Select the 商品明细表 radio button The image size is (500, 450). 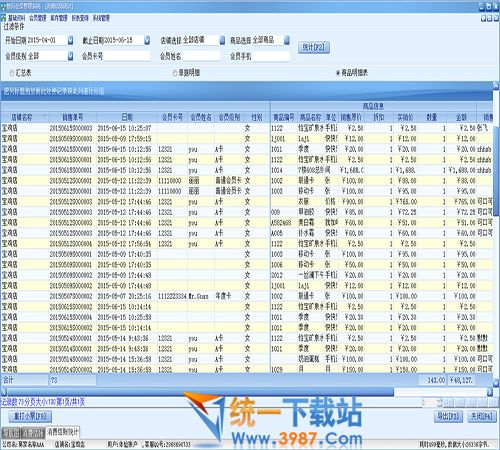pyautogui.click(x=338, y=73)
